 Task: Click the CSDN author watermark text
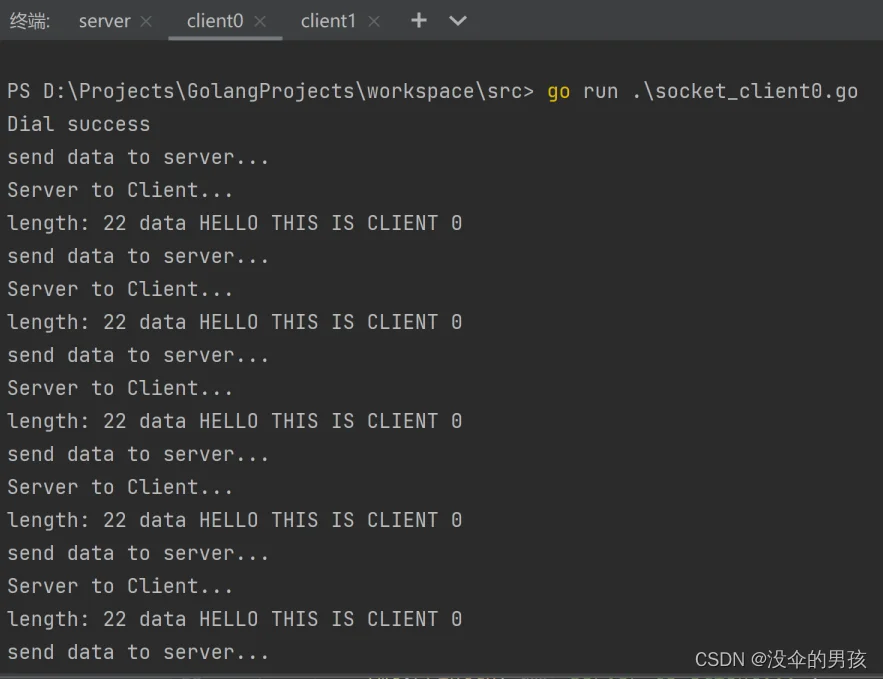tap(781, 659)
